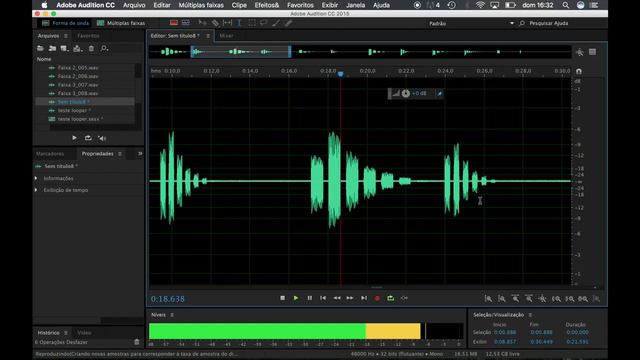Select the Lasso Selection tool
This screenshot has width=640, height=360.
pos(264,23)
